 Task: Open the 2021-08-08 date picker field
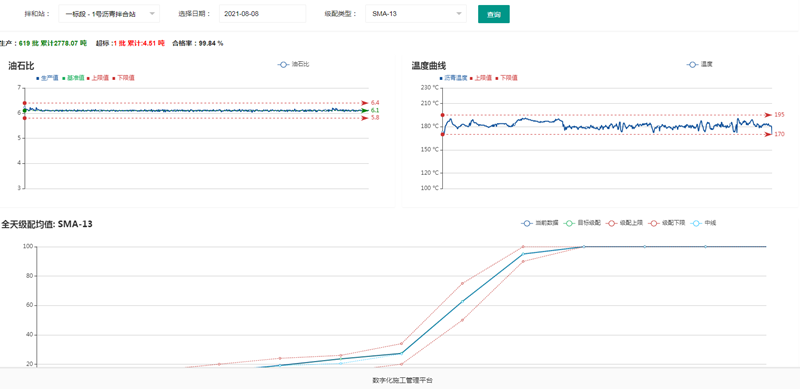(262, 14)
